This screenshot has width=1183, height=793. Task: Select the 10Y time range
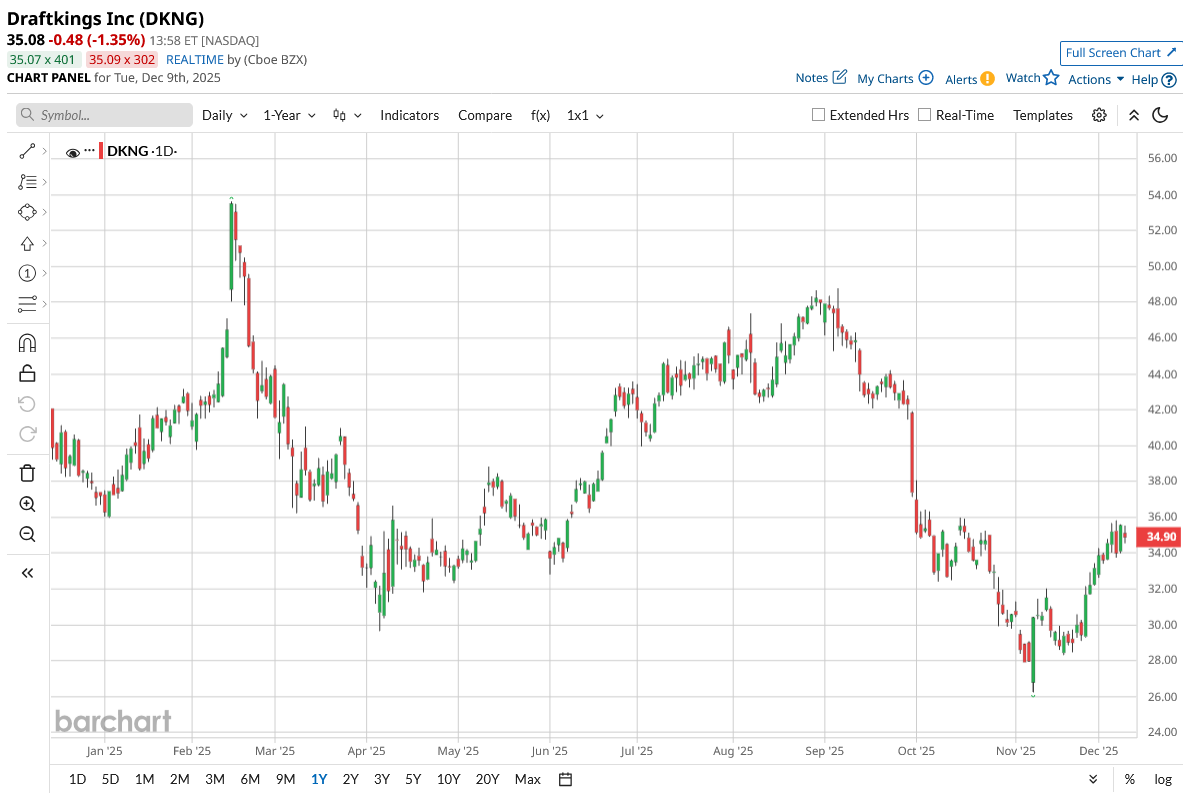tap(448, 779)
